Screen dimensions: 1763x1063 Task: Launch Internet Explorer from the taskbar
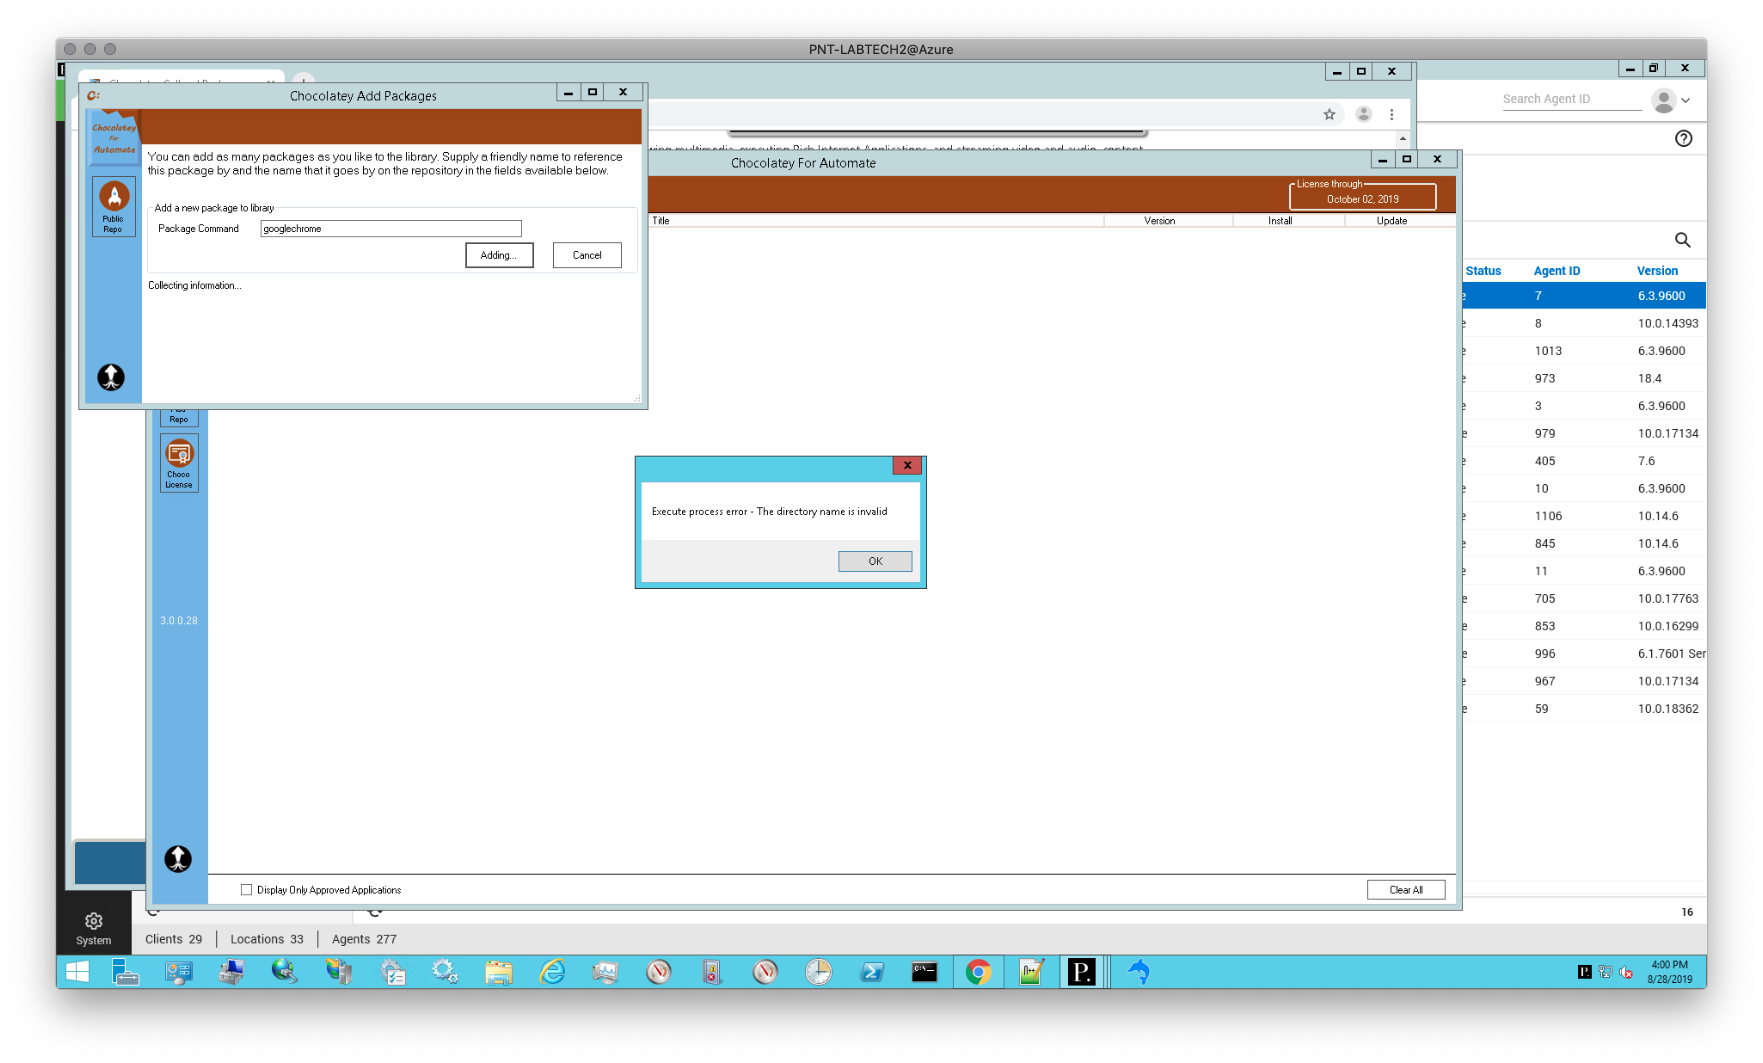(x=551, y=971)
